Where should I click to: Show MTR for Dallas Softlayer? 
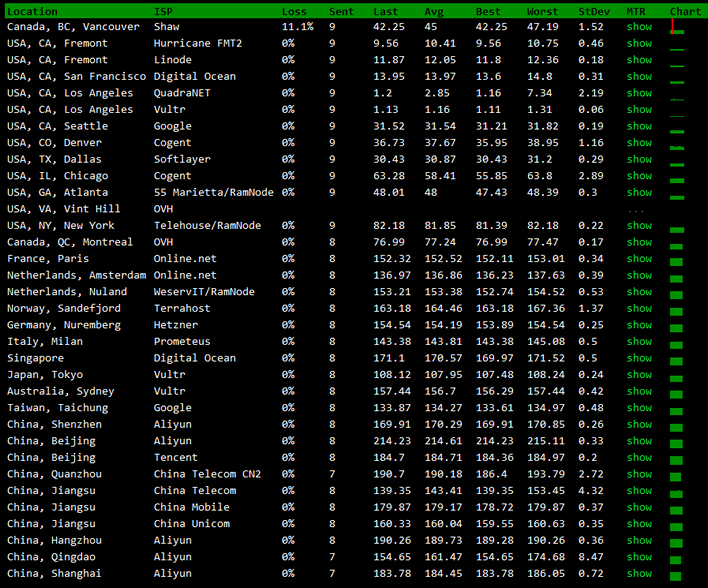(639, 159)
